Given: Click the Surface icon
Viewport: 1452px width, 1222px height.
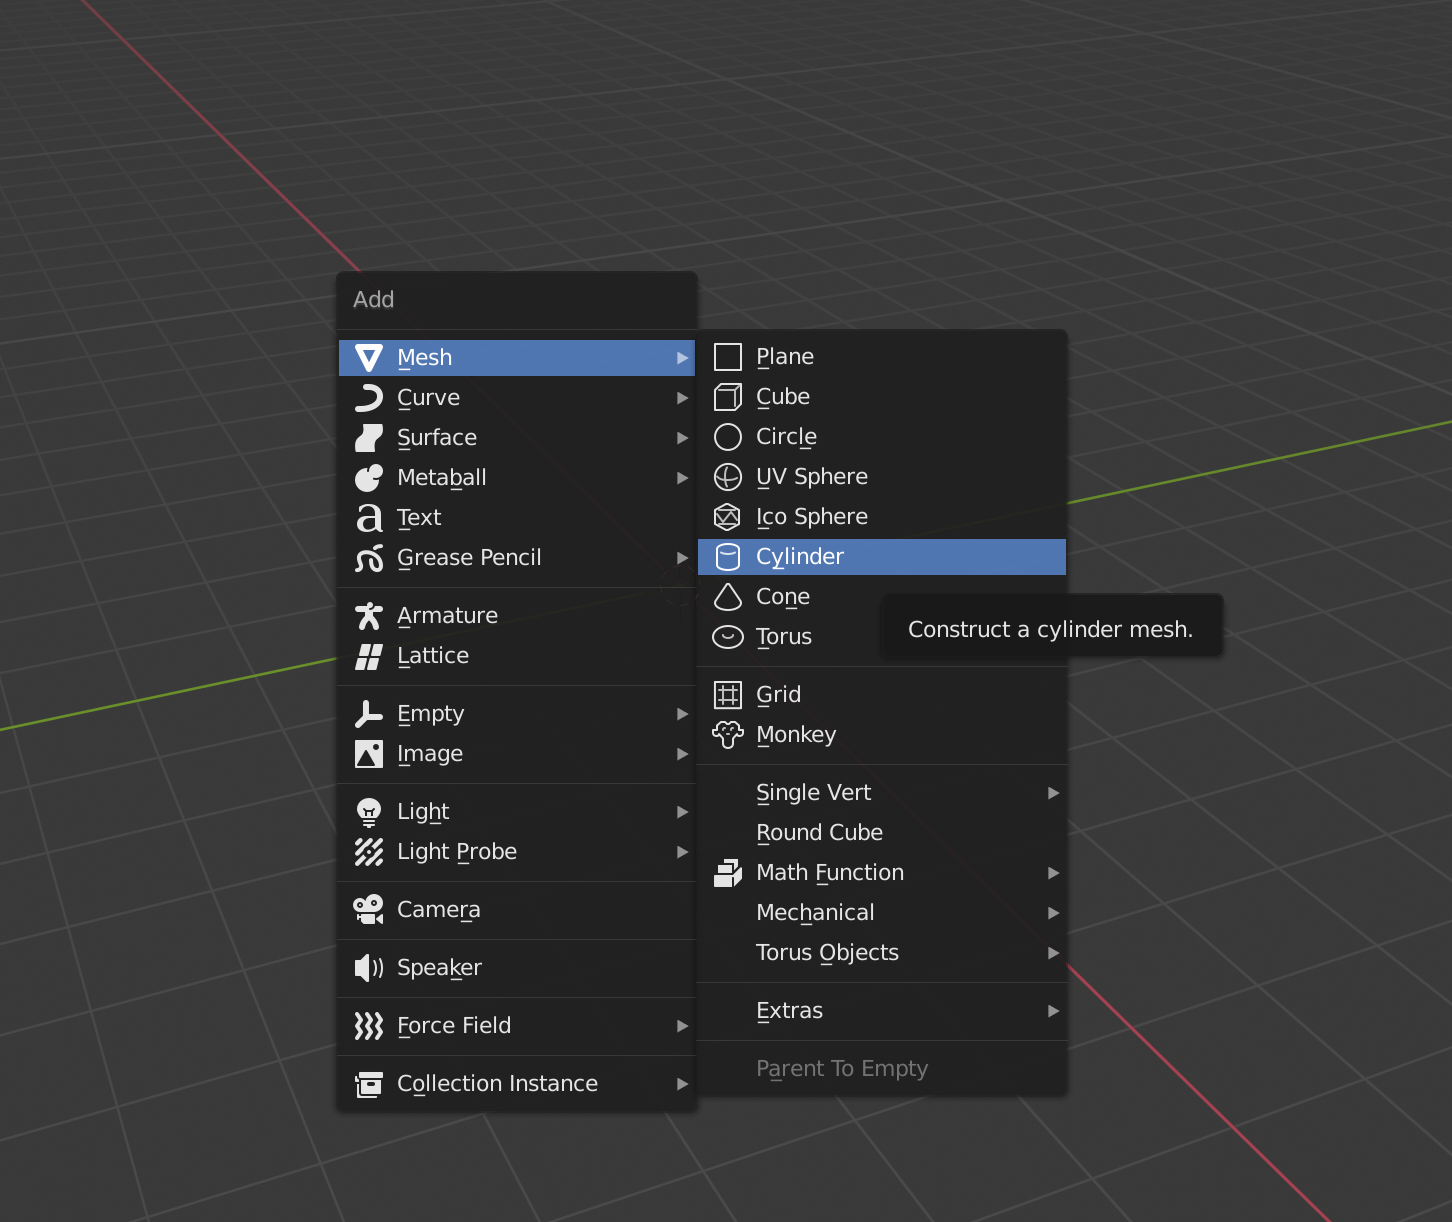Looking at the screenshot, I should click(x=369, y=438).
